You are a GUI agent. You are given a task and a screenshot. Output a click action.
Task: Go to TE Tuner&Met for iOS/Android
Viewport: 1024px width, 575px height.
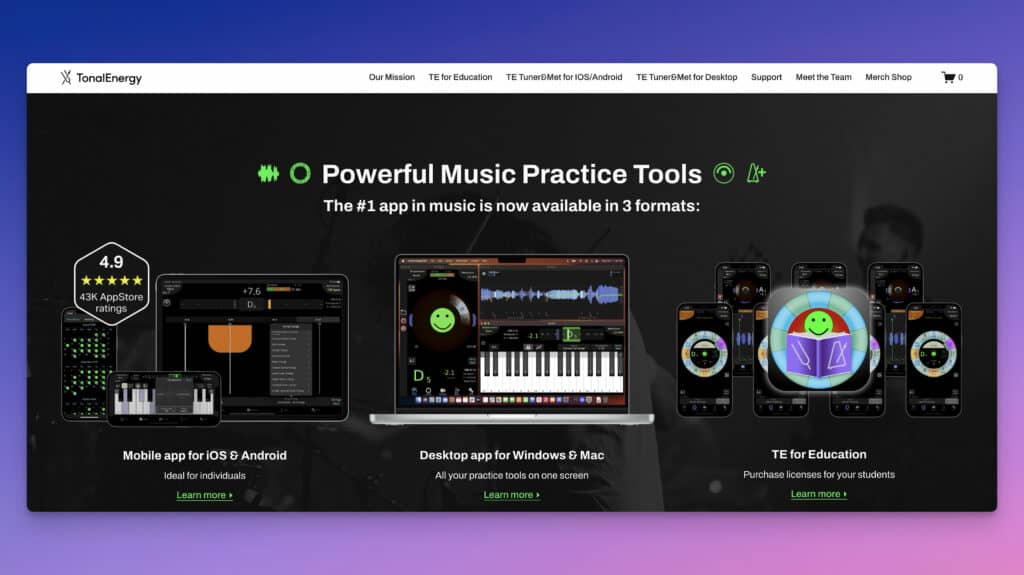[x=564, y=77]
